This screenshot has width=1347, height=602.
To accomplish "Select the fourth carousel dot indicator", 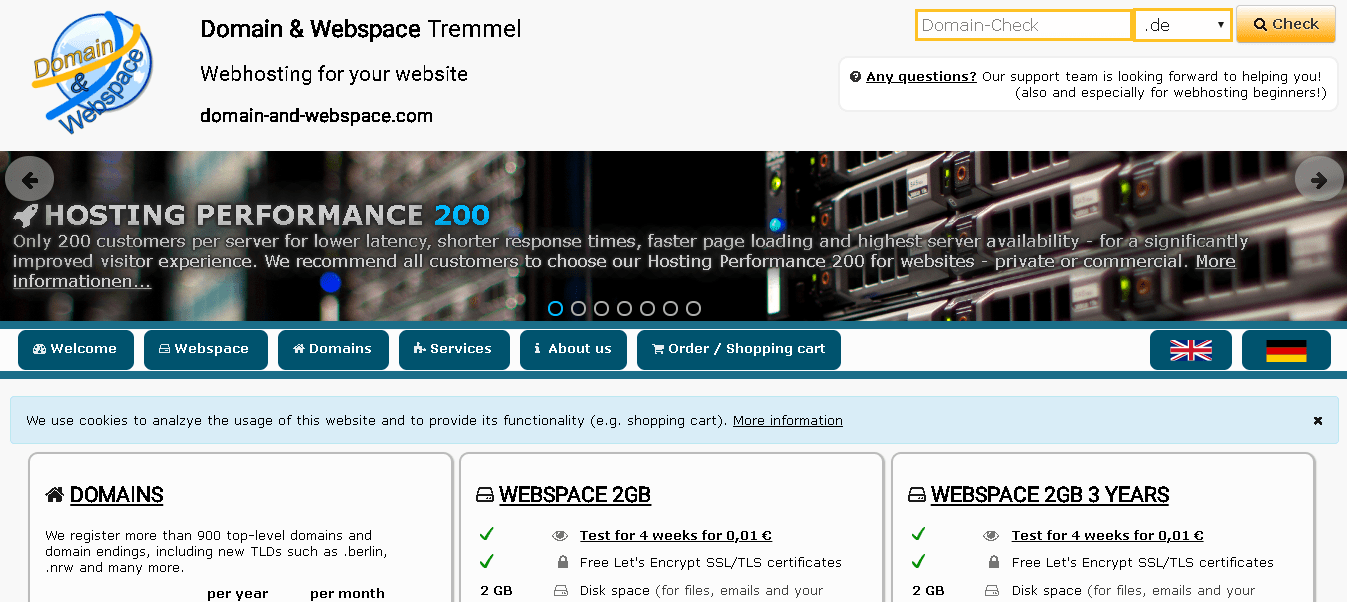I will pyautogui.click(x=624, y=308).
